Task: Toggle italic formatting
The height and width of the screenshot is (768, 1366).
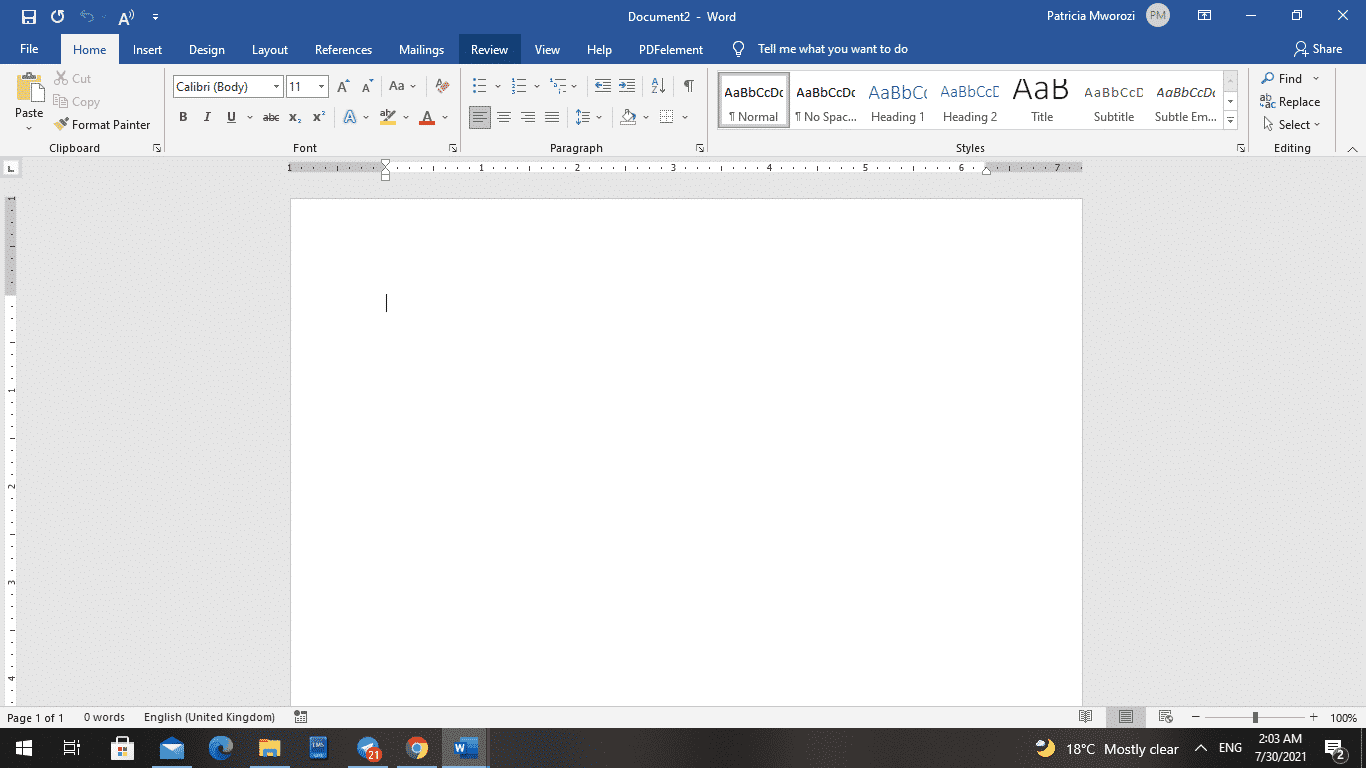Action: tap(207, 117)
